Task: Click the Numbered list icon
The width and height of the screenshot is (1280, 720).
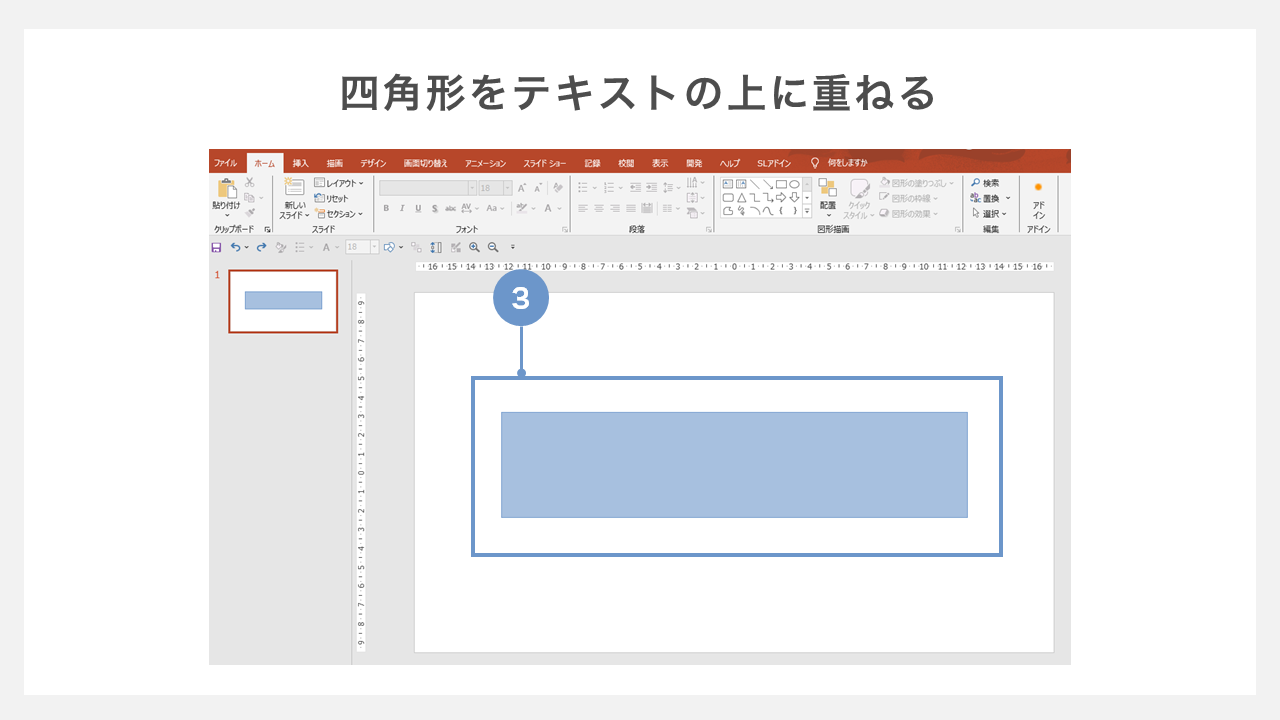Action: coord(609,187)
